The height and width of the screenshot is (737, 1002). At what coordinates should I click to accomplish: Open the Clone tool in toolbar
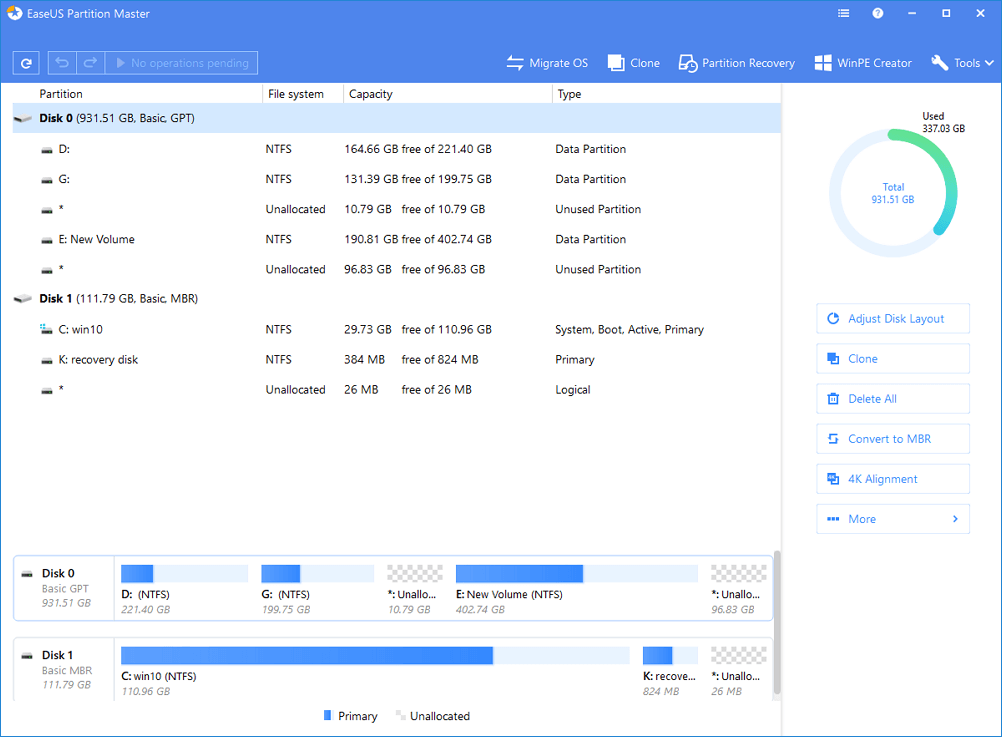[633, 63]
